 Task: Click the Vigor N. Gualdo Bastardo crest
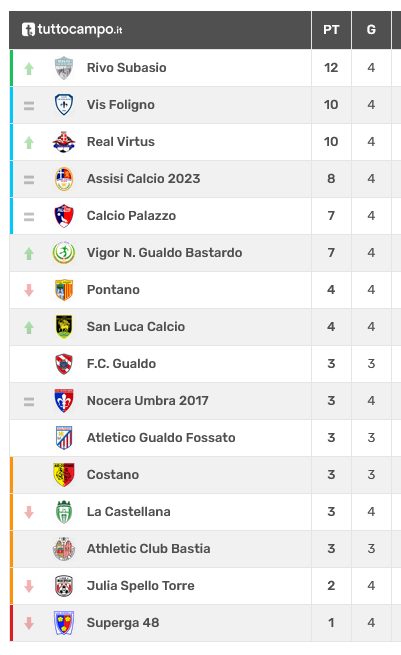[64, 253]
